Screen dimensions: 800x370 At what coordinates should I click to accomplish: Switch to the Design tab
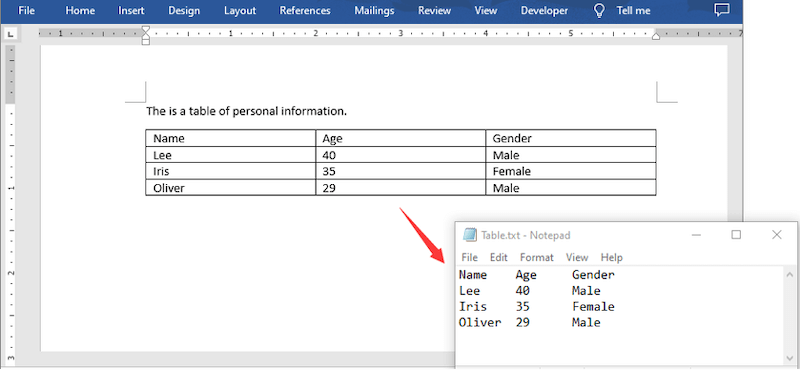click(x=184, y=10)
